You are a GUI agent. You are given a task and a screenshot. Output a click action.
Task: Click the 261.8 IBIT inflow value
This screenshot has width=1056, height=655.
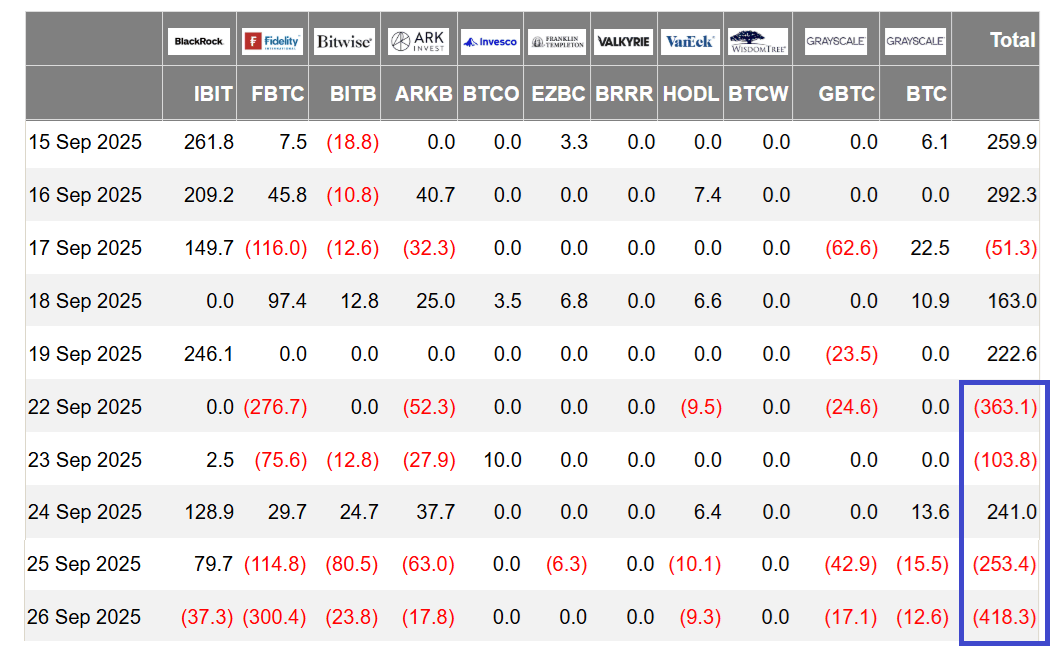(x=209, y=142)
